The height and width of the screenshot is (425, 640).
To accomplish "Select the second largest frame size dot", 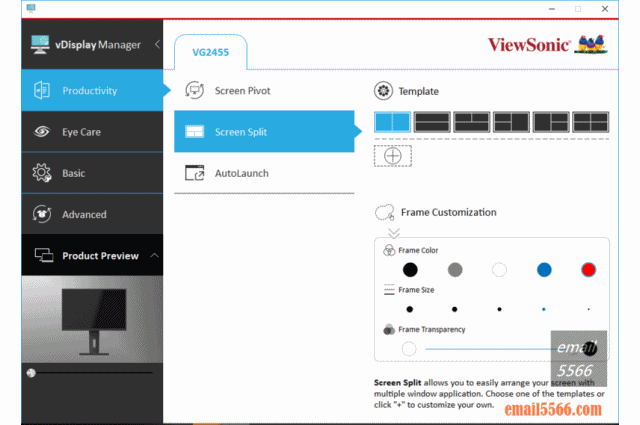I will pyautogui.click(x=455, y=309).
